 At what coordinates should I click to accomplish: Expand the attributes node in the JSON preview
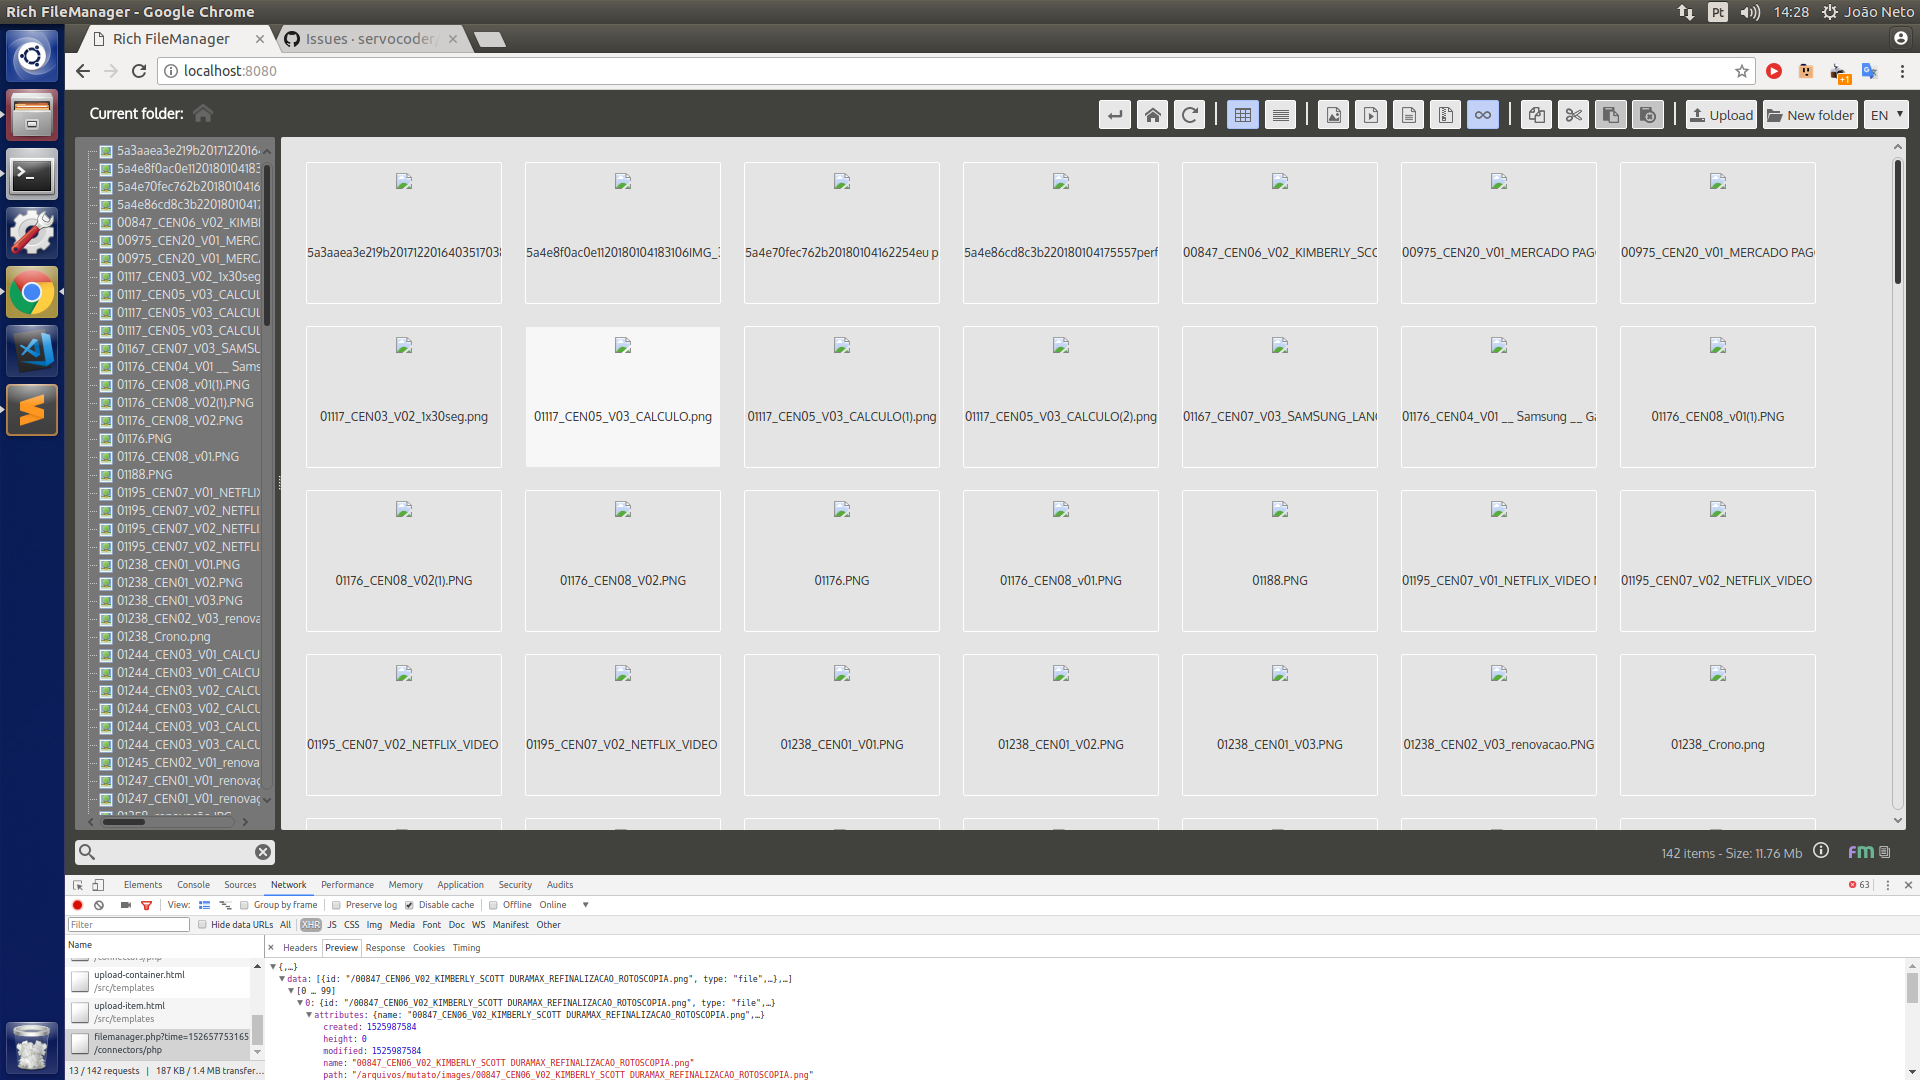coord(310,1014)
